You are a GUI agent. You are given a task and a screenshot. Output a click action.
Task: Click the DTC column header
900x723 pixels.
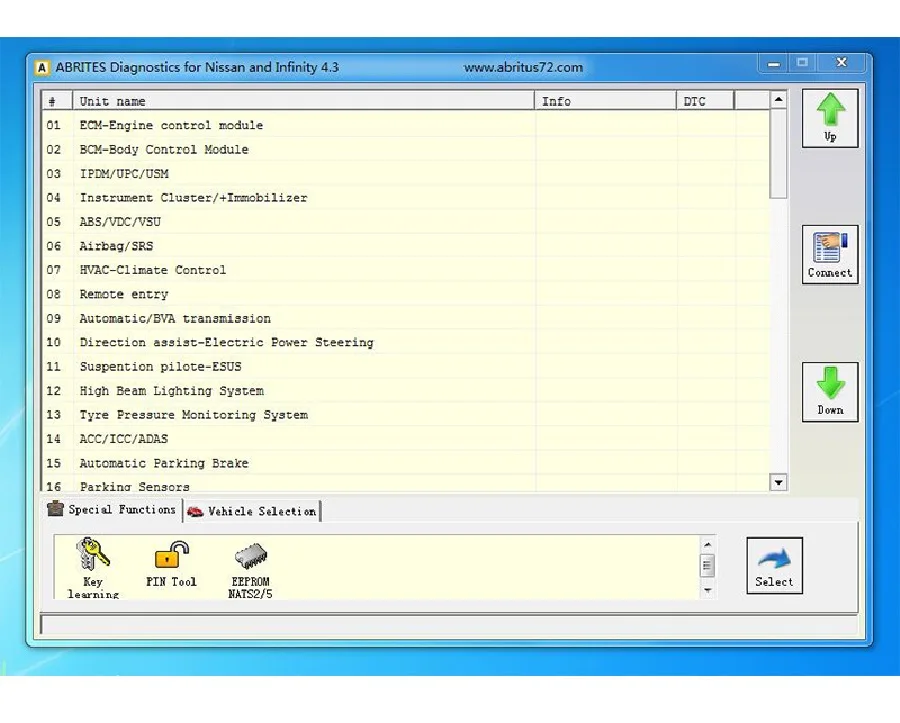[705, 101]
